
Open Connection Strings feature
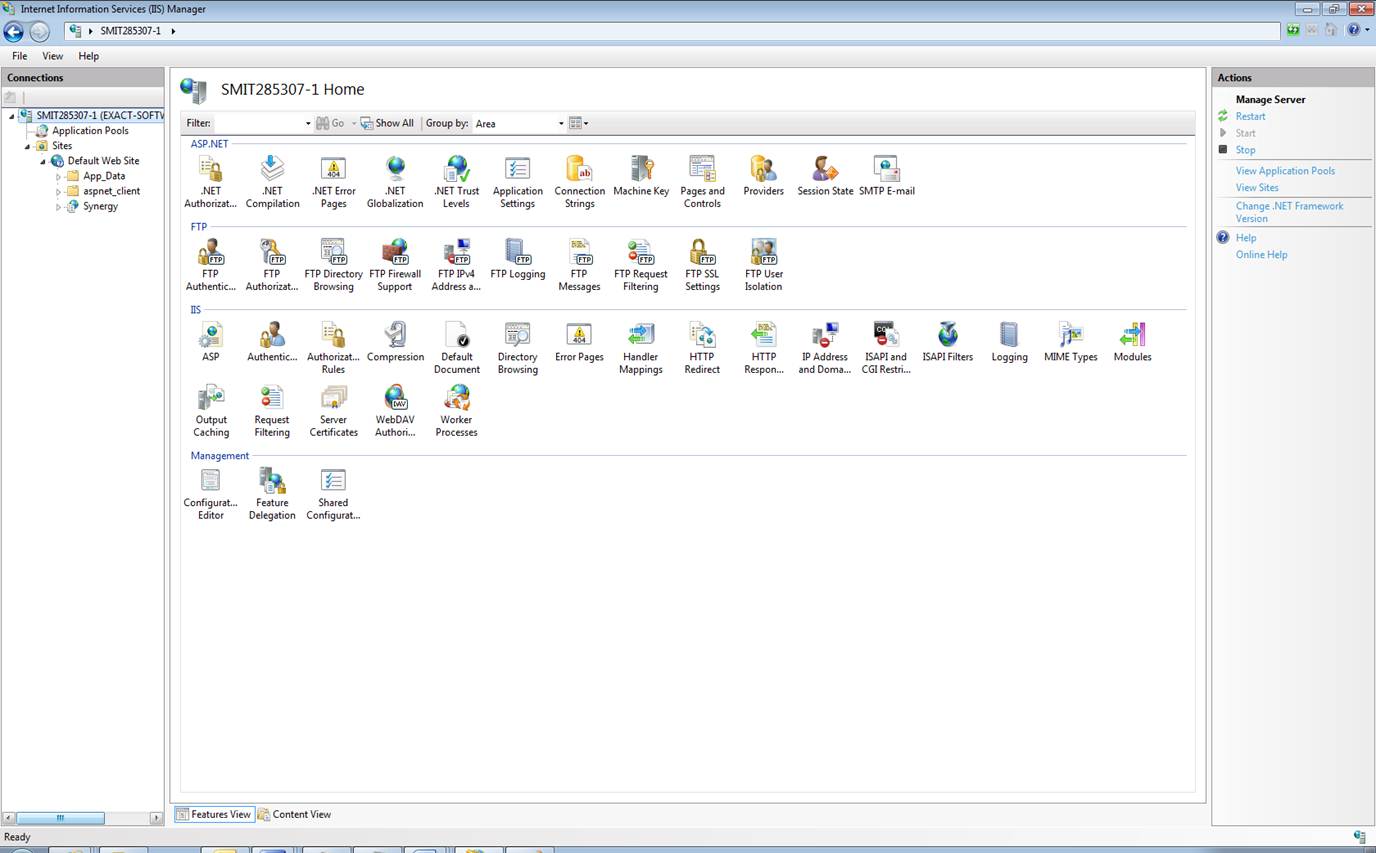point(580,182)
